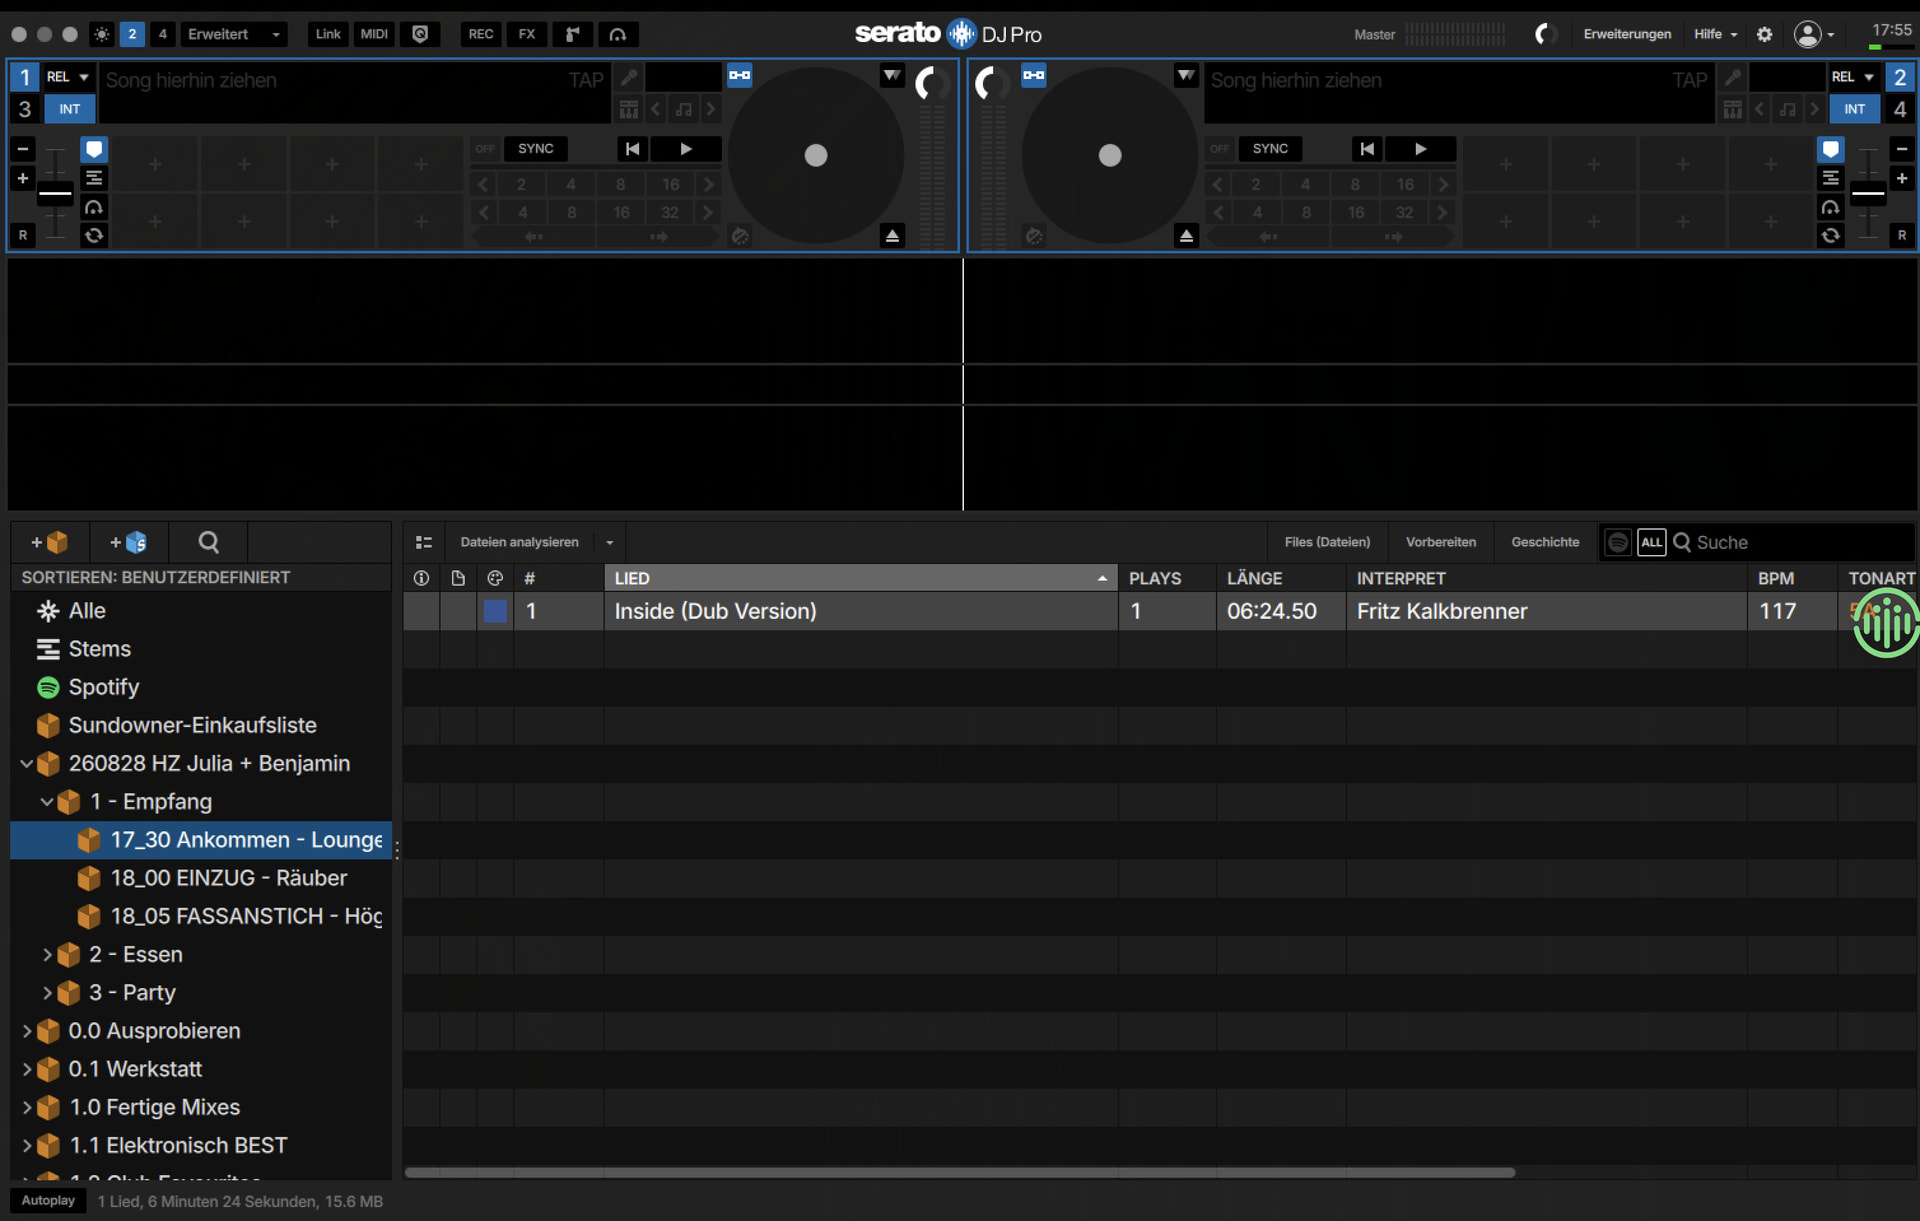Open the Vorbereiten tab
Image resolution: width=1920 pixels, height=1221 pixels.
coord(1440,542)
